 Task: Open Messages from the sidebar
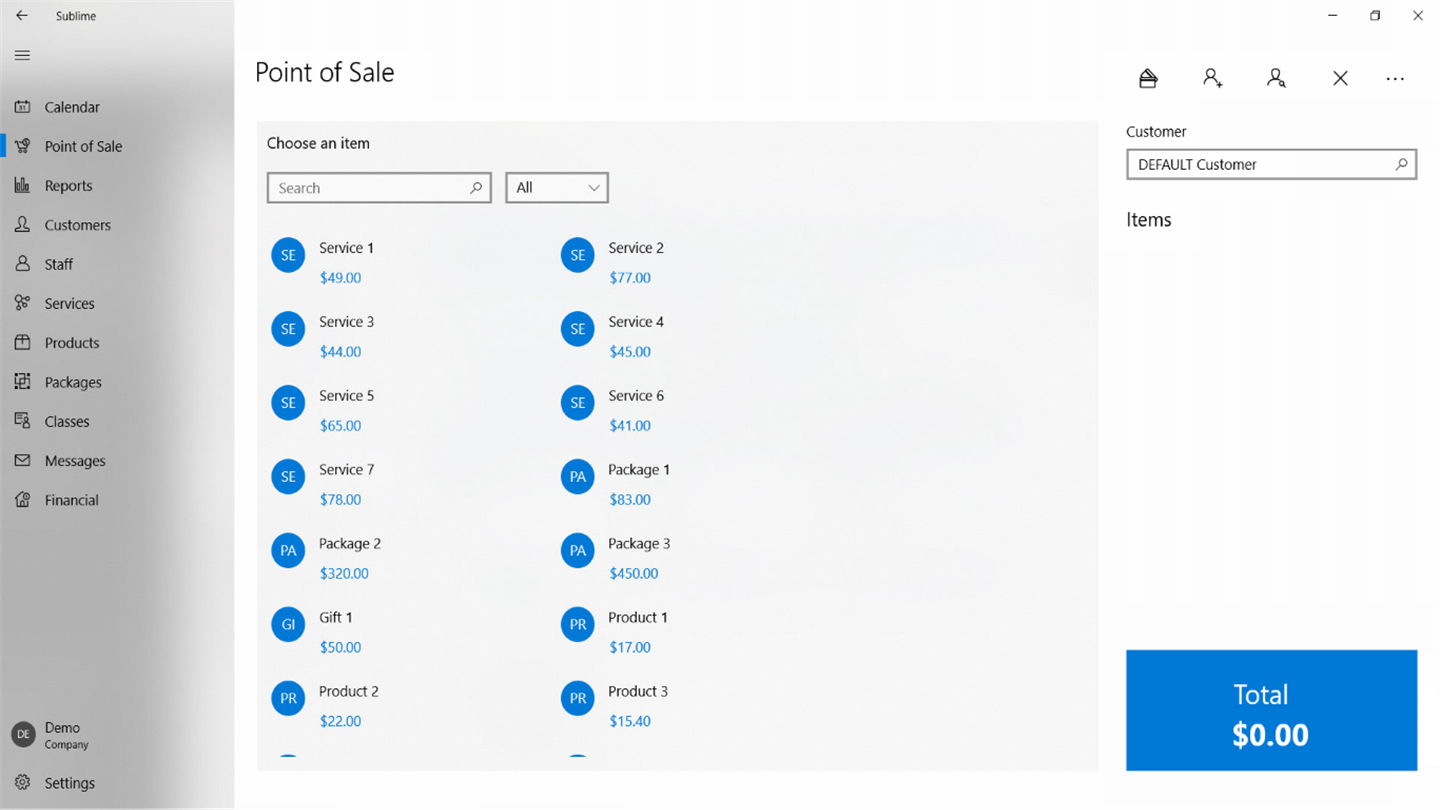pos(74,461)
